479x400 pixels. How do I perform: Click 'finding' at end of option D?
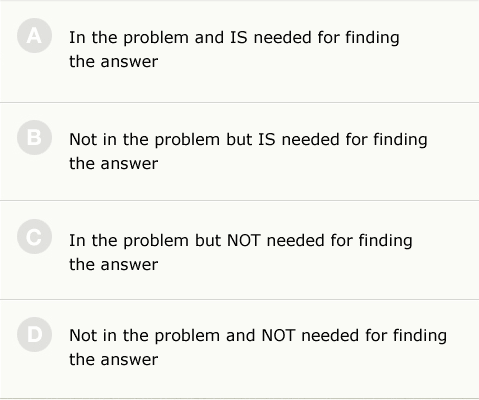coord(420,336)
